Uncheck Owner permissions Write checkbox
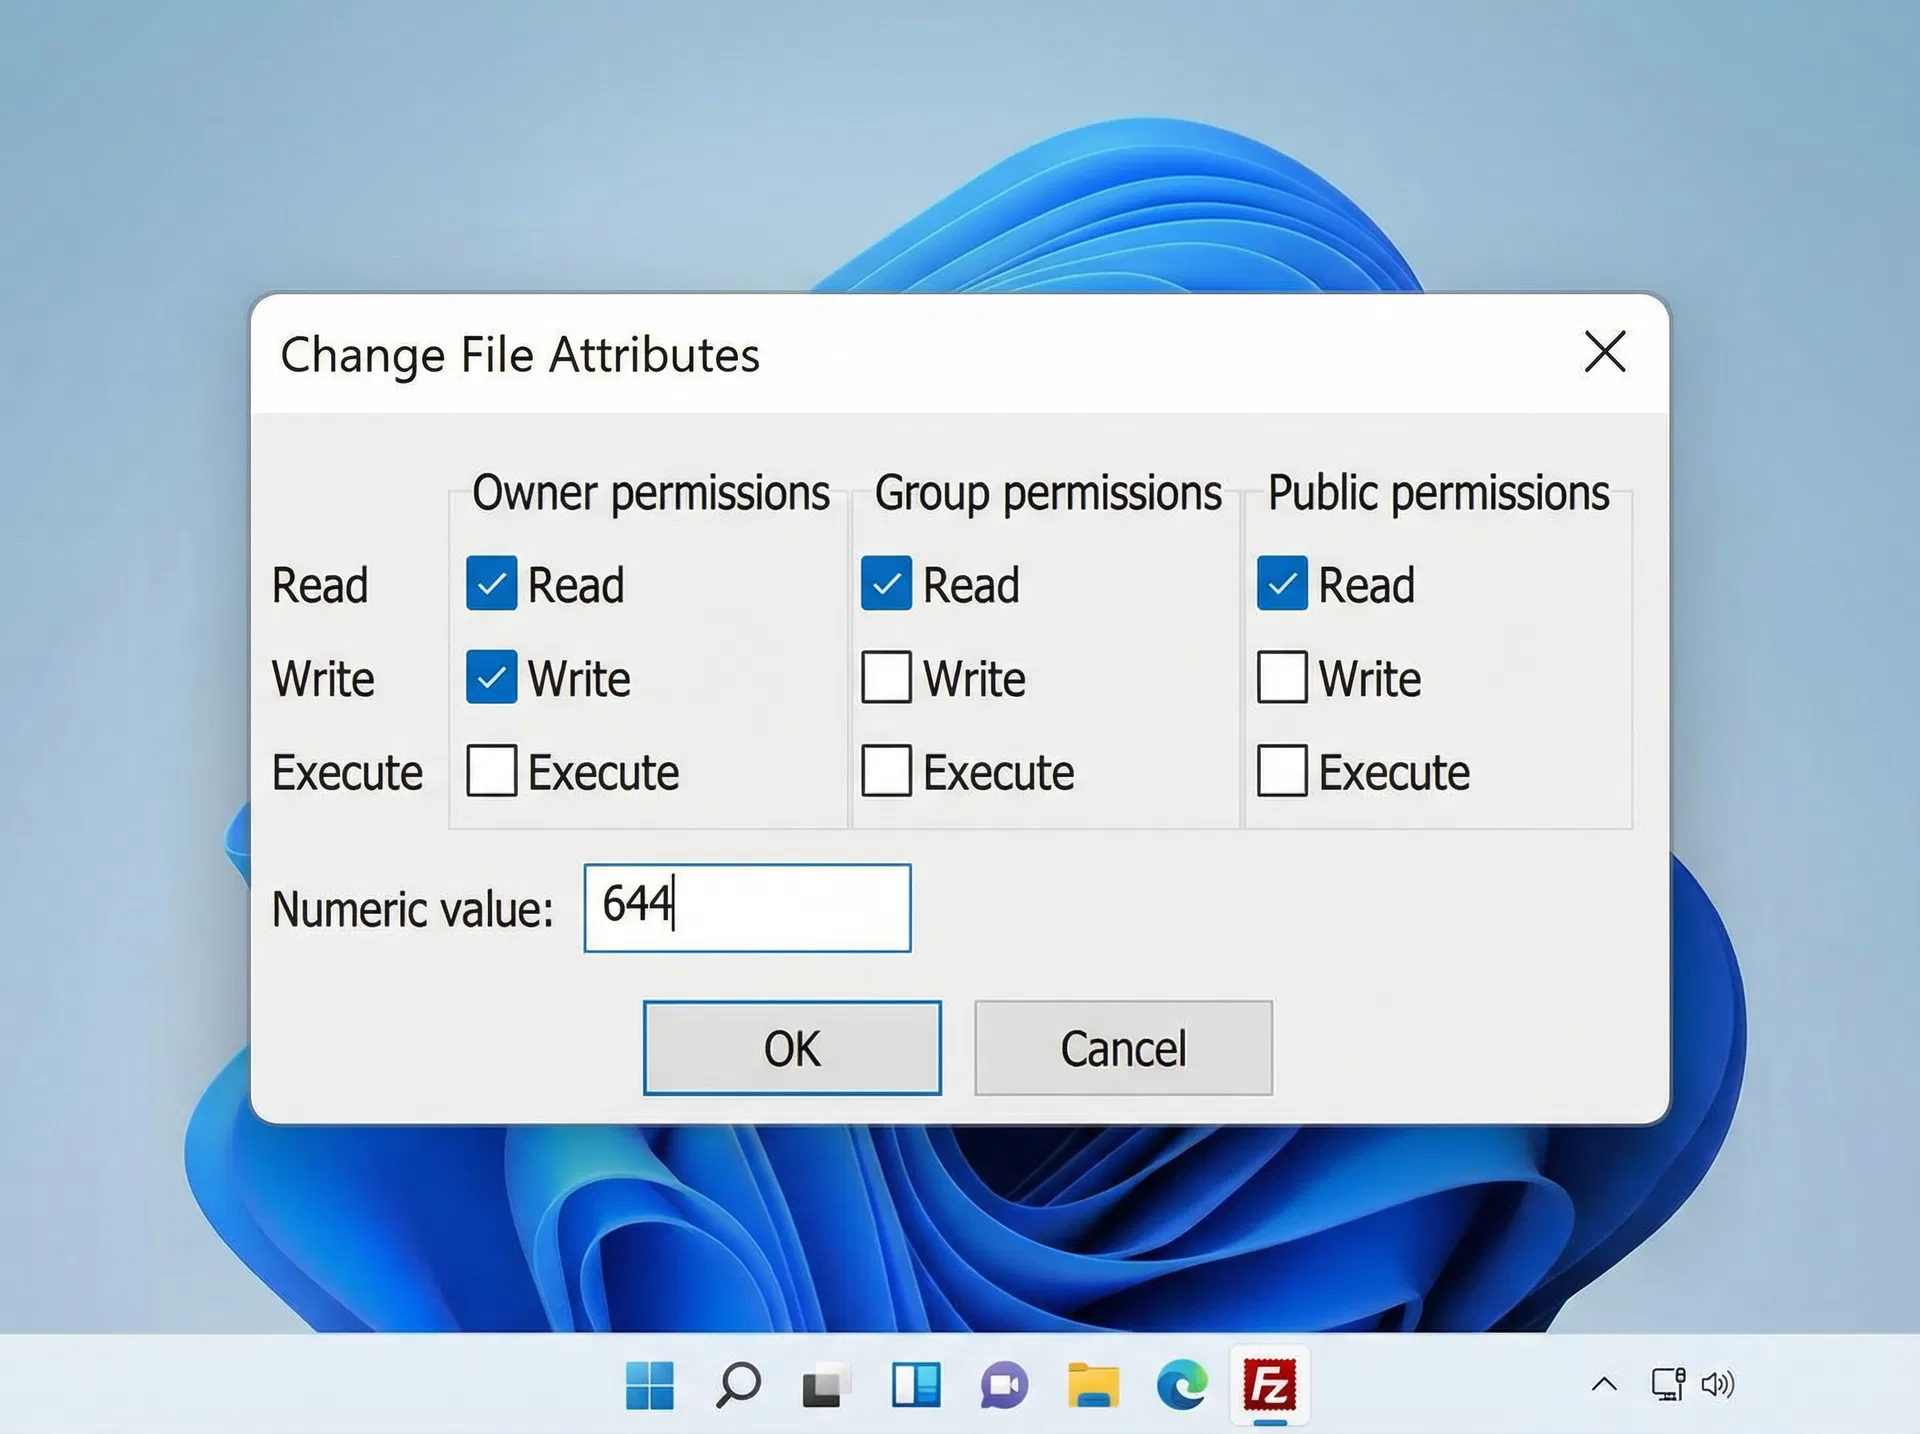This screenshot has height=1434, width=1920. pyautogui.click(x=491, y=677)
